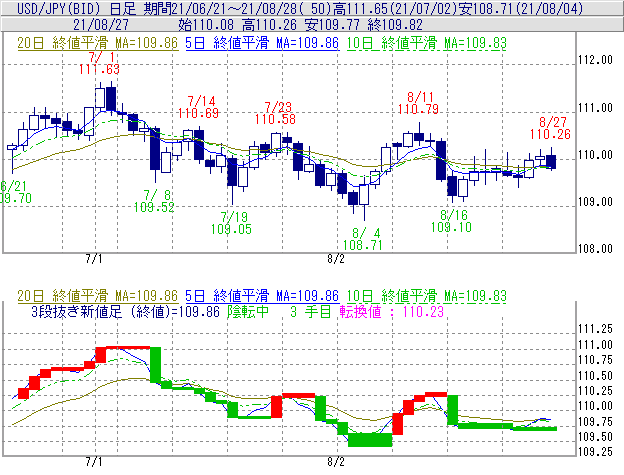The width and height of the screenshot is (624, 475).
Task: Click the low price 安109.77 text
Action: pos(332,25)
